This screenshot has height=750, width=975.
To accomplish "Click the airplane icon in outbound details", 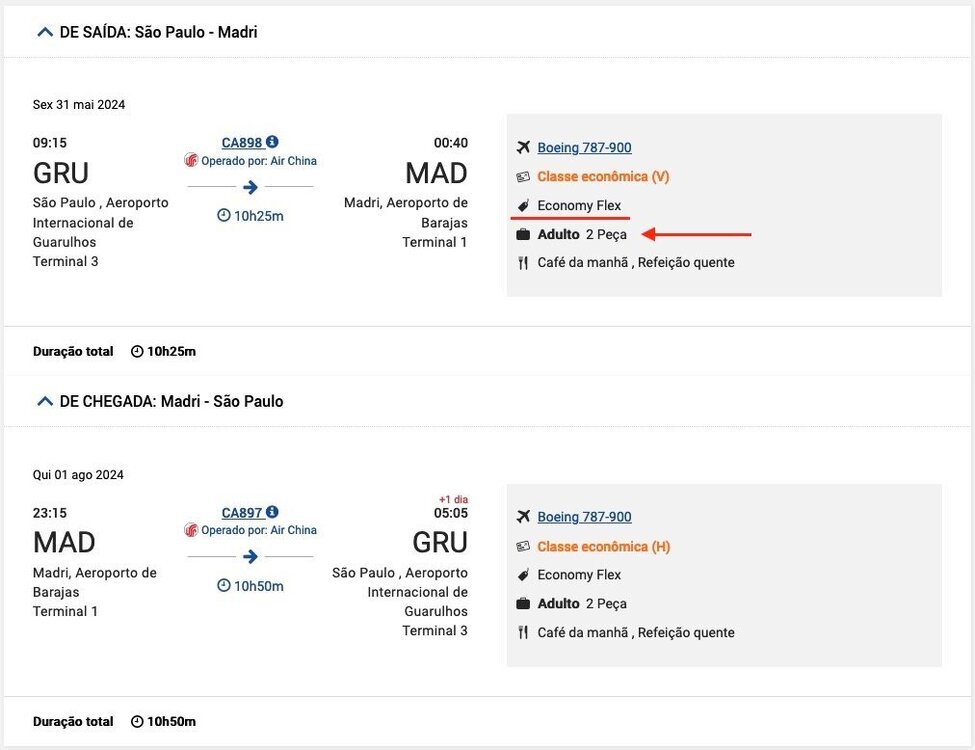I will [522, 148].
